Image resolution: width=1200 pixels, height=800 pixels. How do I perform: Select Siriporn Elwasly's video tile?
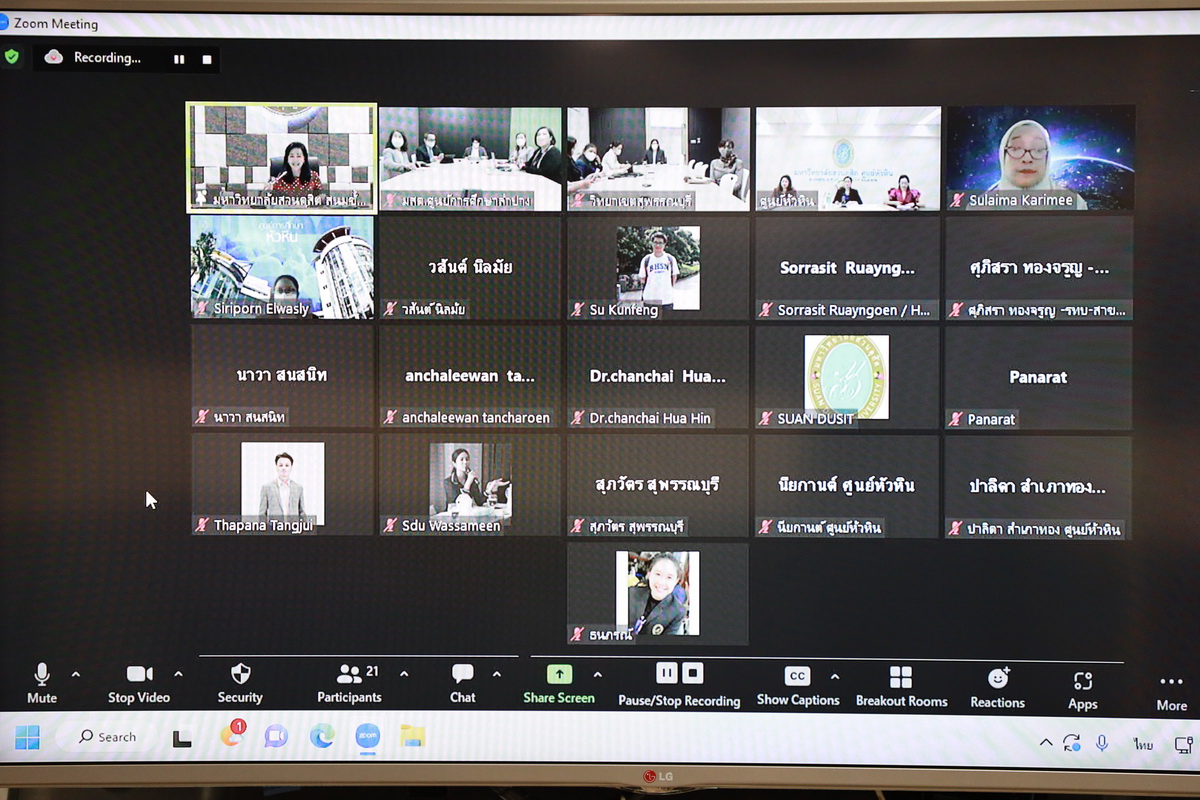pos(282,267)
